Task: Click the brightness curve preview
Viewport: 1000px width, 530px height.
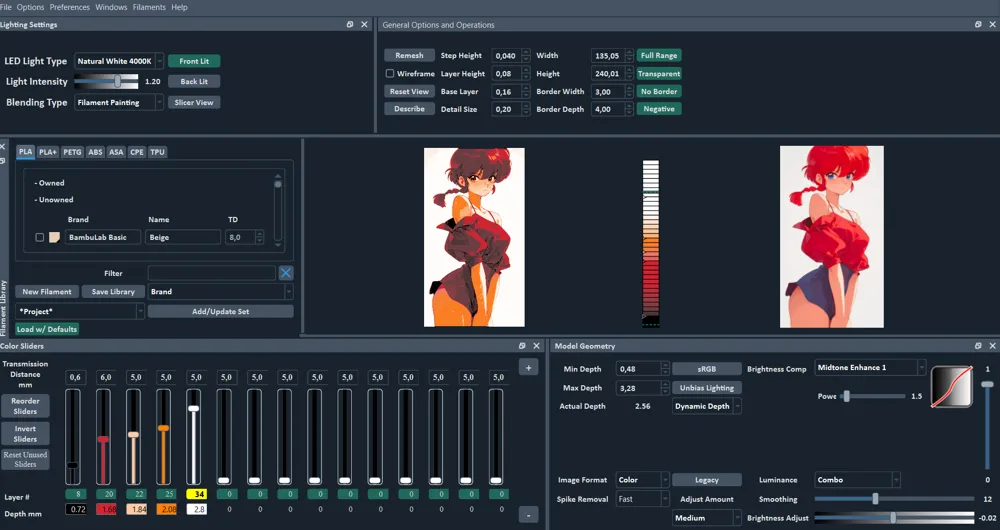Action: click(x=952, y=386)
